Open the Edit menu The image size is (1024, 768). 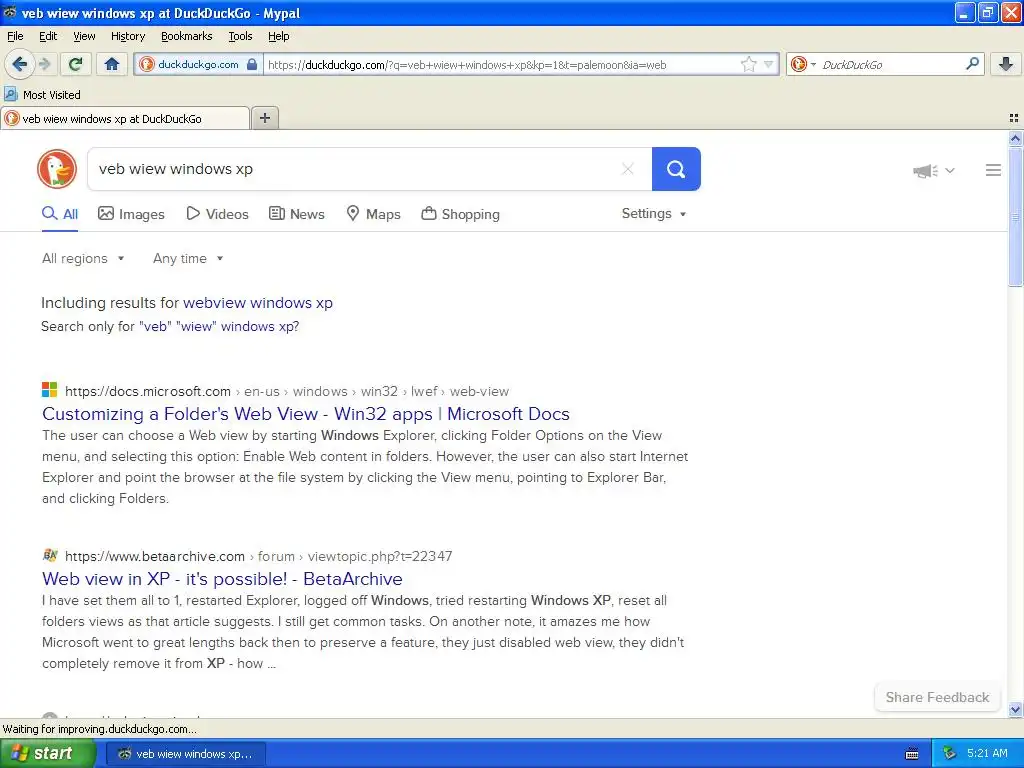(48, 36)
